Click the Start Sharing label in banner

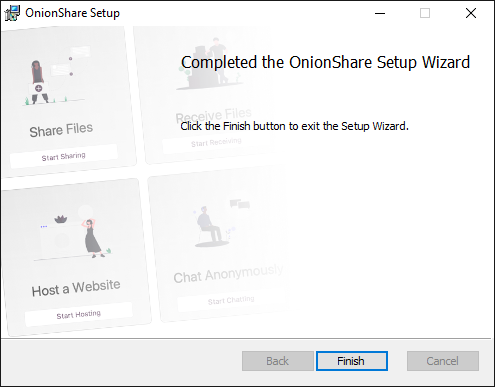63,156
